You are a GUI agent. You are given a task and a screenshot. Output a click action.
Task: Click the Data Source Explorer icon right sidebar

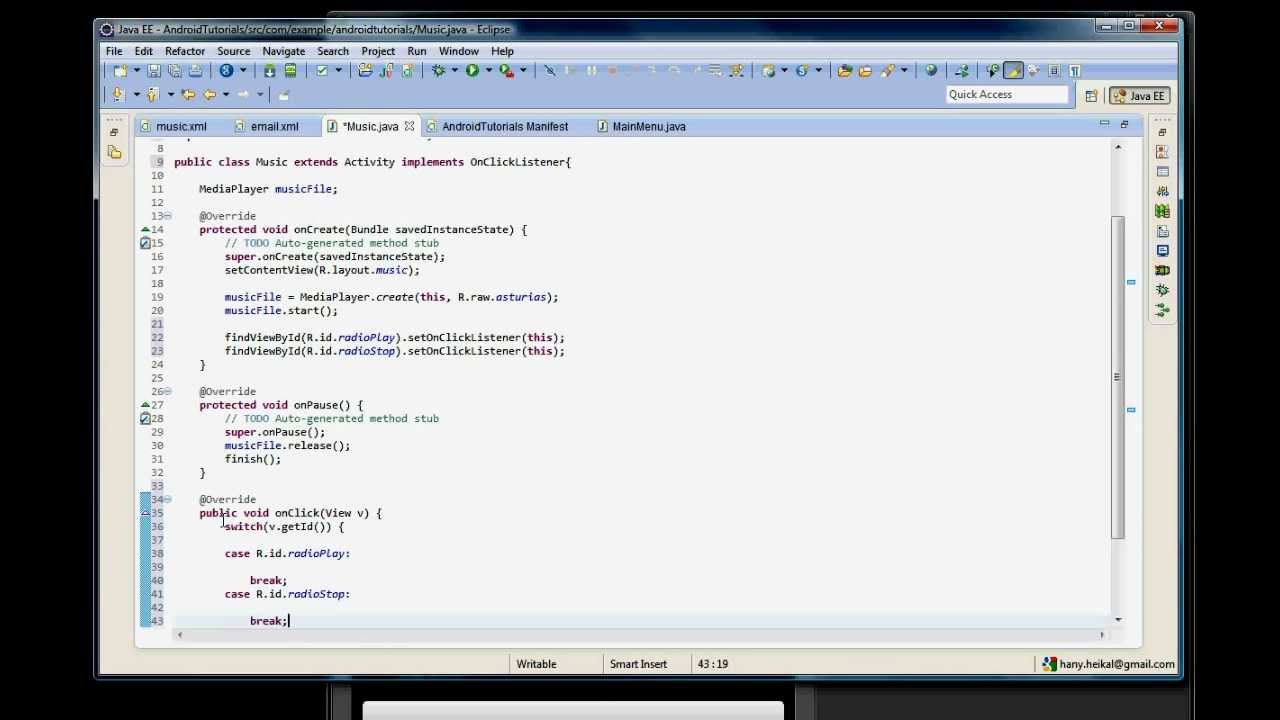point(1162,211)
